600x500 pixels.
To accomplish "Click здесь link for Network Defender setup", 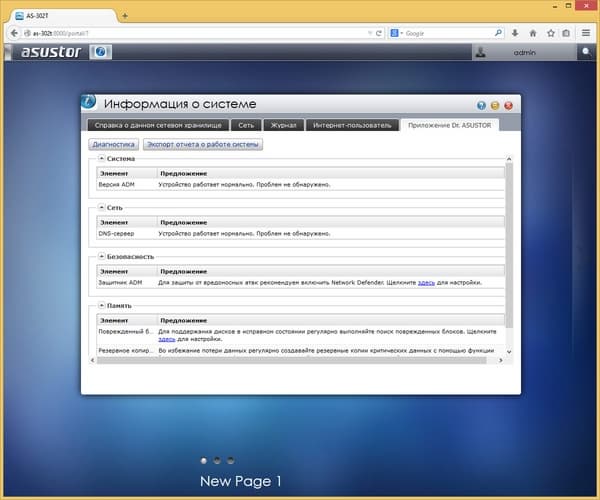I will coord(426,283).
